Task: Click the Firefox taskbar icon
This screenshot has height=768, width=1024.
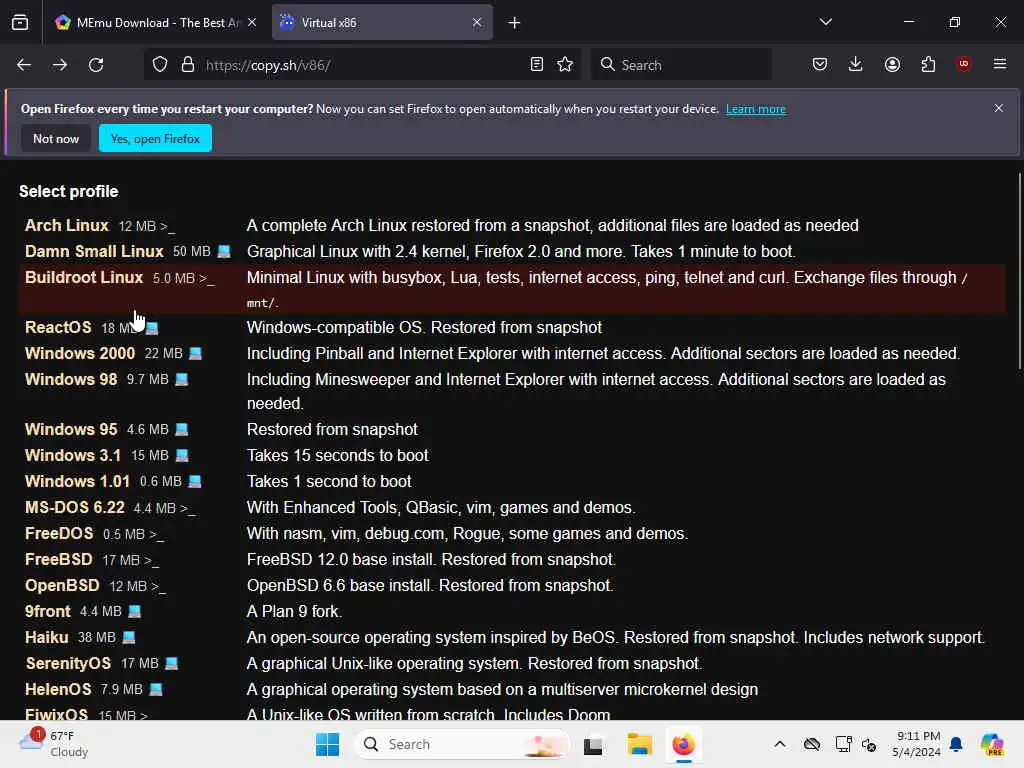Action: [683, 744]
